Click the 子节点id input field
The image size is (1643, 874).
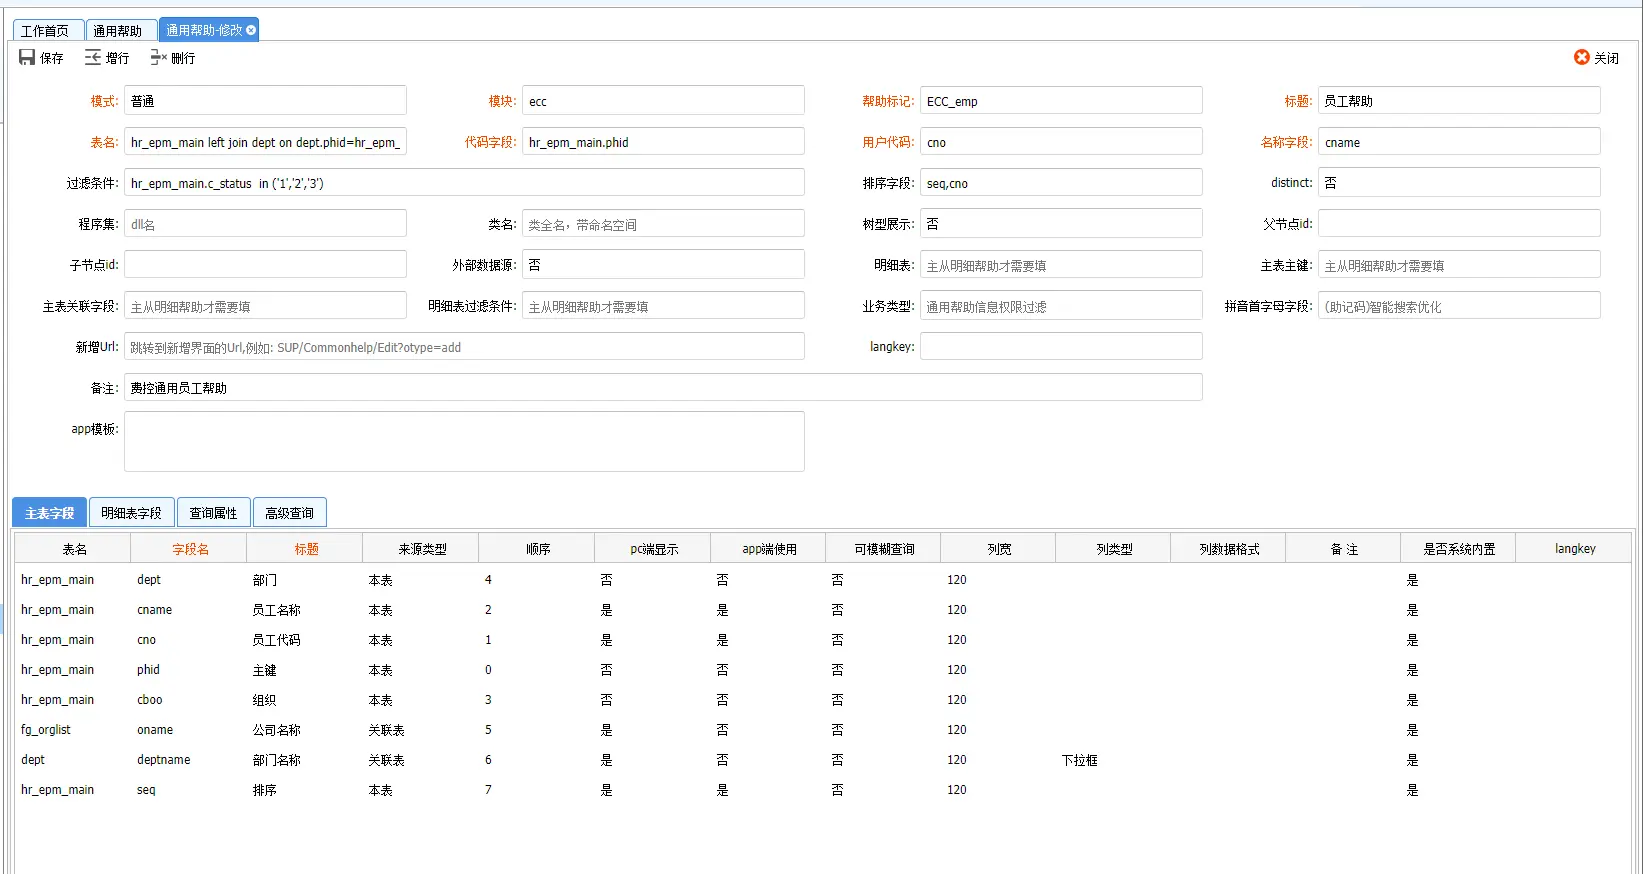pyautogui.click(x=265, y=264)
